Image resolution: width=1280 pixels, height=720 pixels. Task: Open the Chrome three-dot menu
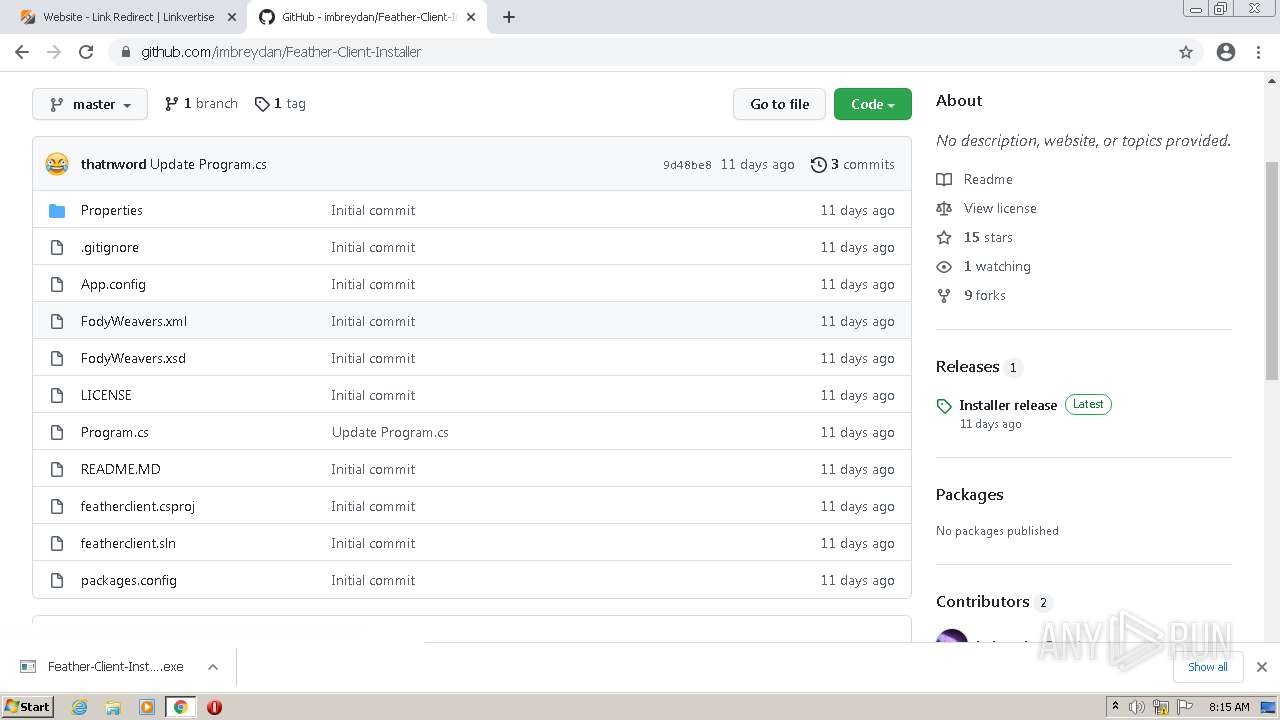1258,52
